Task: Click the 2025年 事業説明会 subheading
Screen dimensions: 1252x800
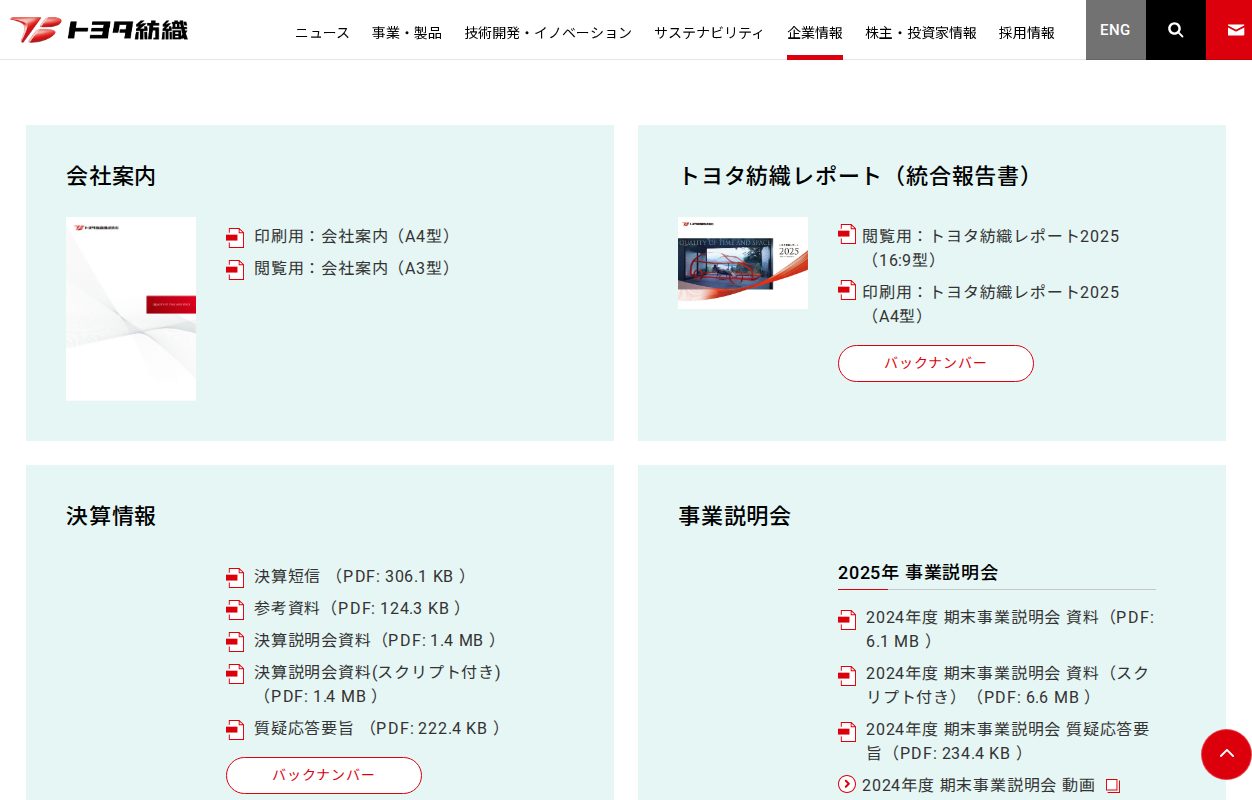Action: point(918,573)
